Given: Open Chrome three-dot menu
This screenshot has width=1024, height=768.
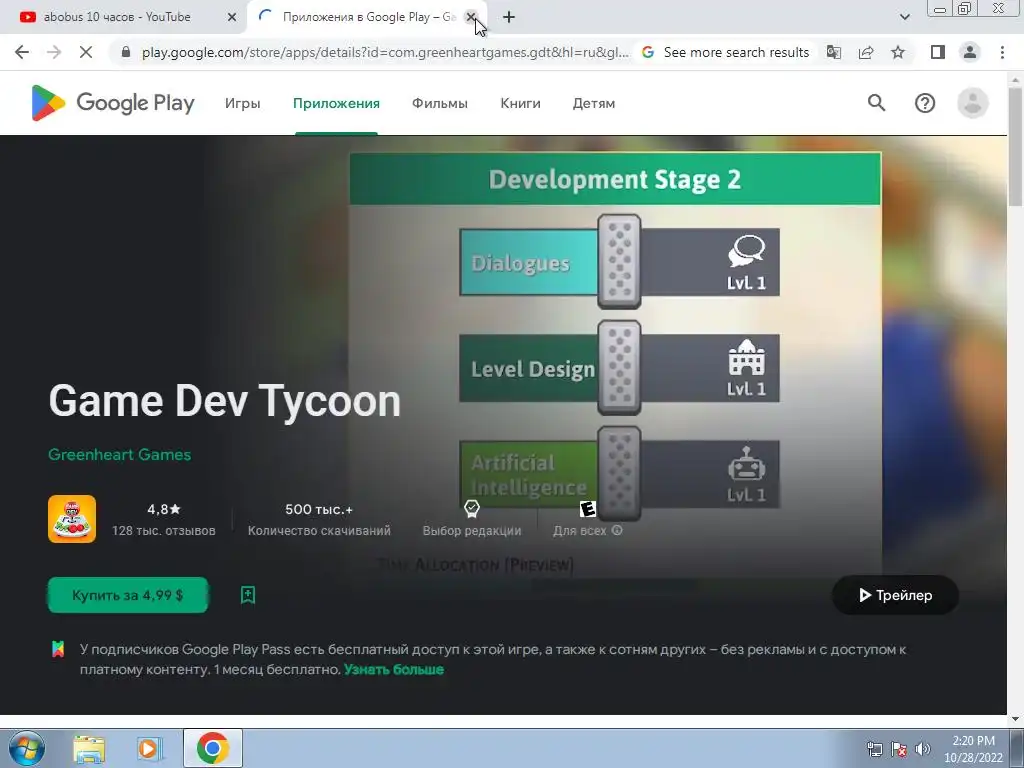Looking at the screenshot, I should point(1002,52).
